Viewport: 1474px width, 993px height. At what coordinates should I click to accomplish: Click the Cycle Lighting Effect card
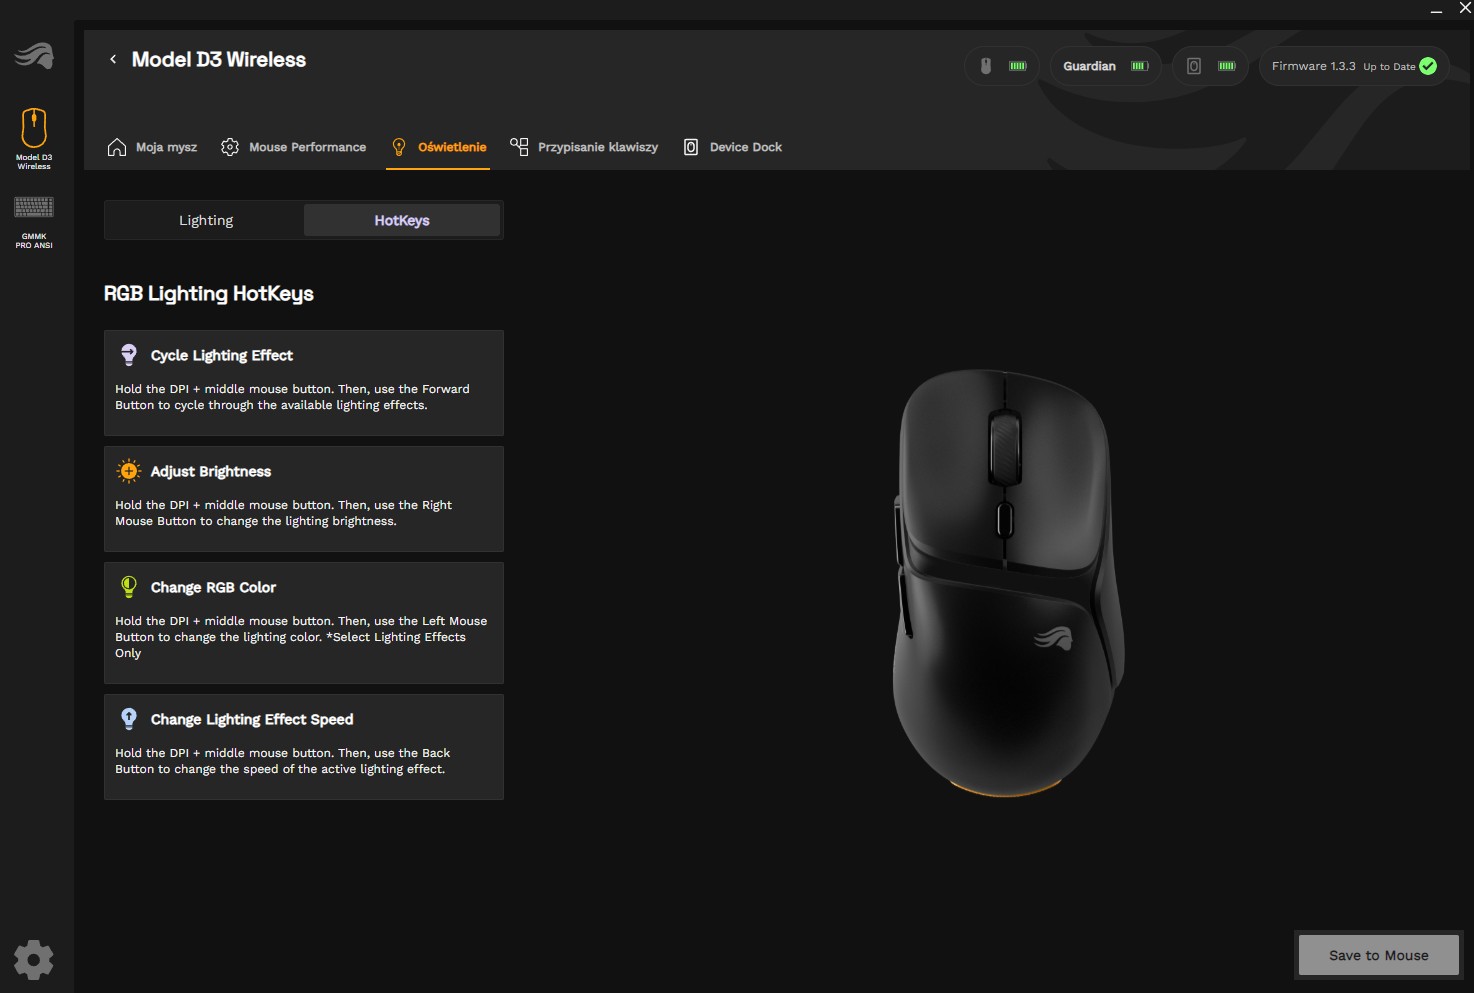pos(303,382)
